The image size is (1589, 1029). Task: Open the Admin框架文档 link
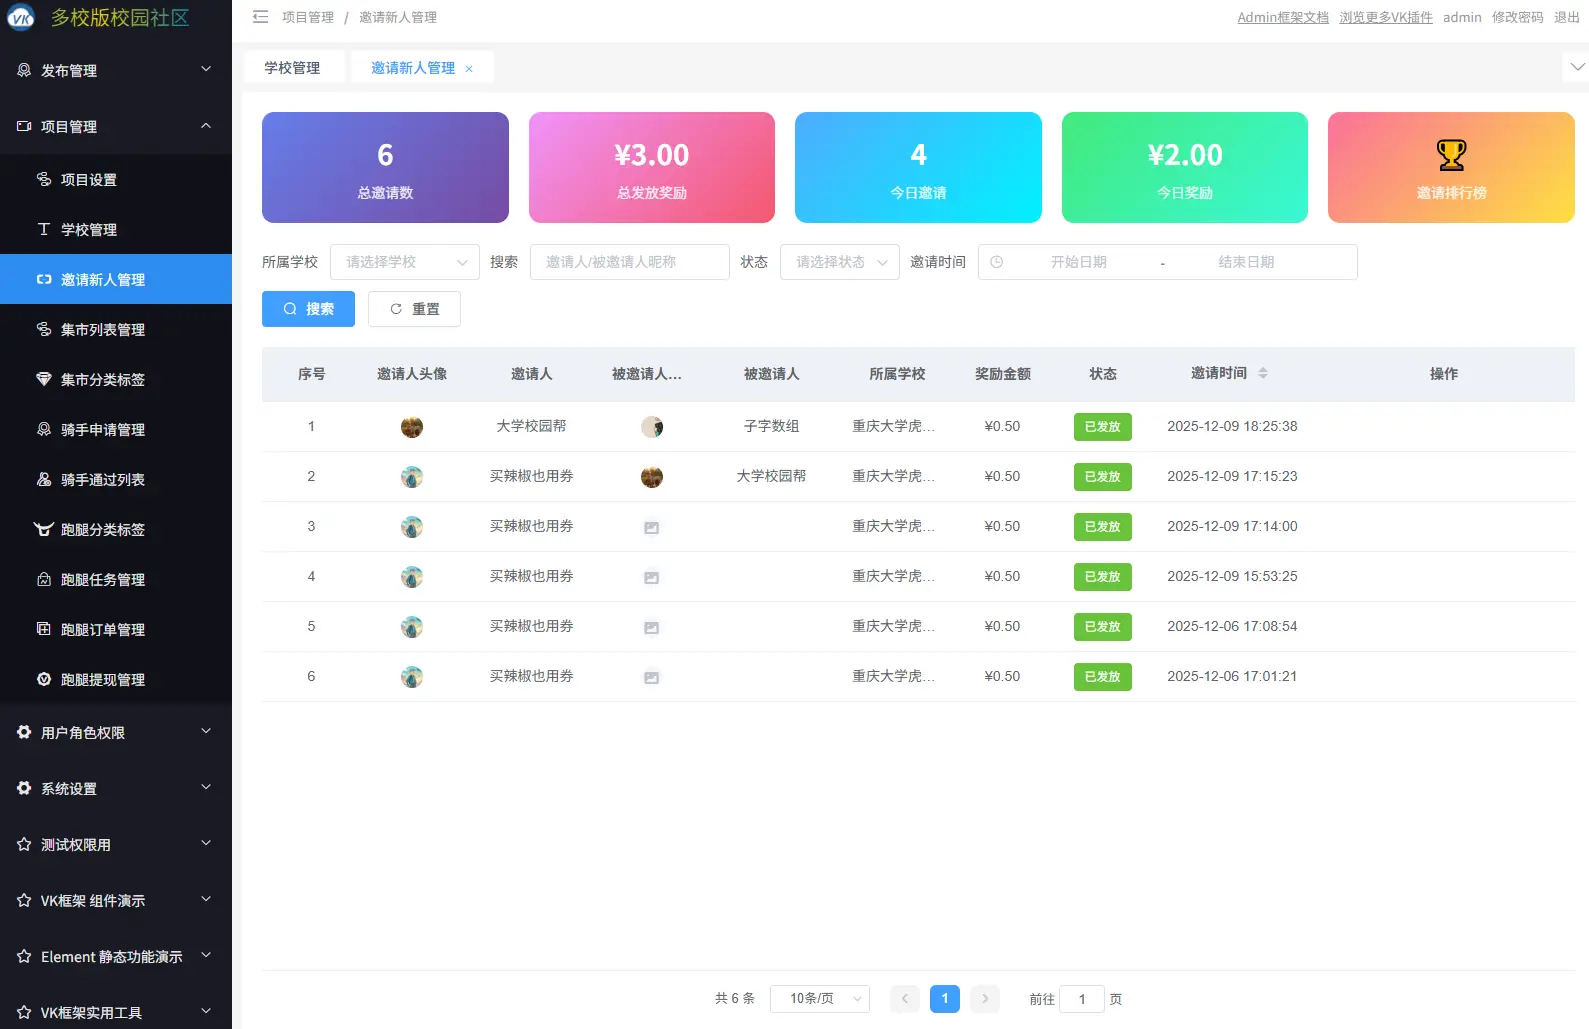[x=1282, y=17]
